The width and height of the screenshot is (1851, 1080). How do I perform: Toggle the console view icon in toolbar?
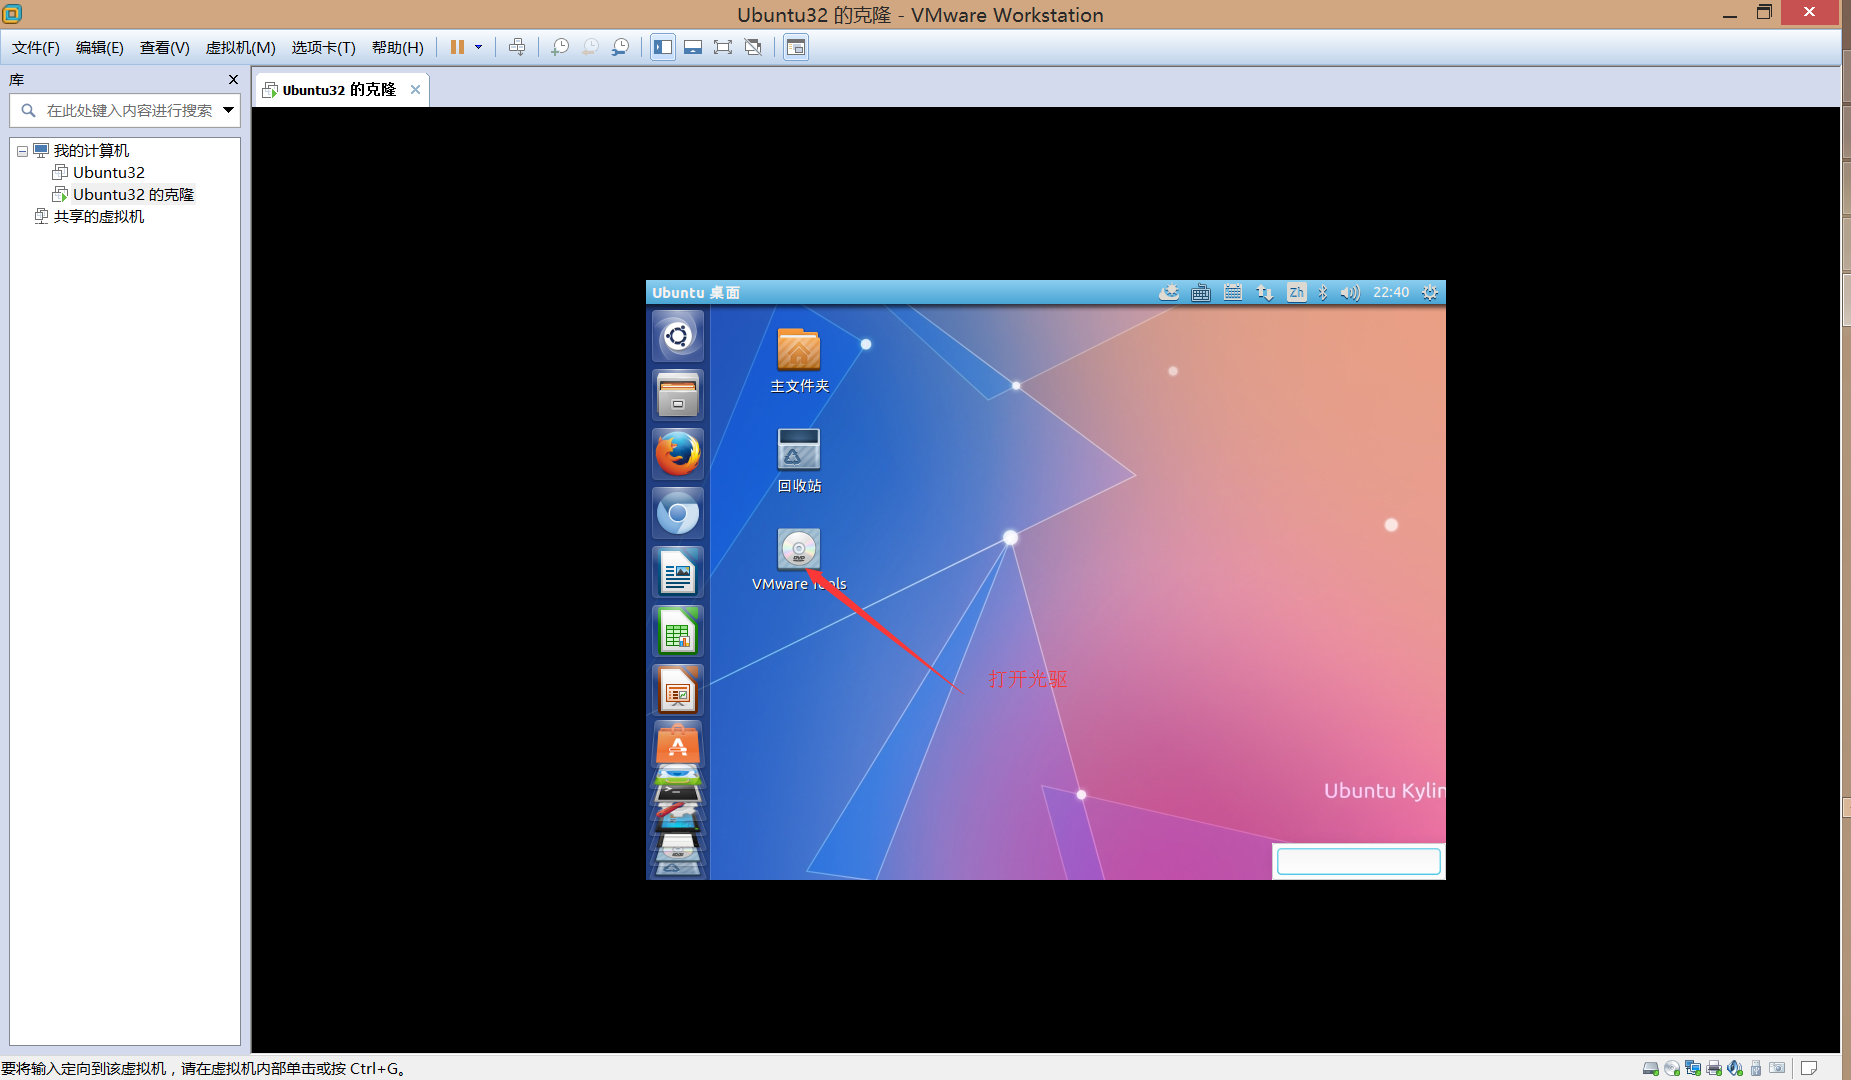click(796, 47)
